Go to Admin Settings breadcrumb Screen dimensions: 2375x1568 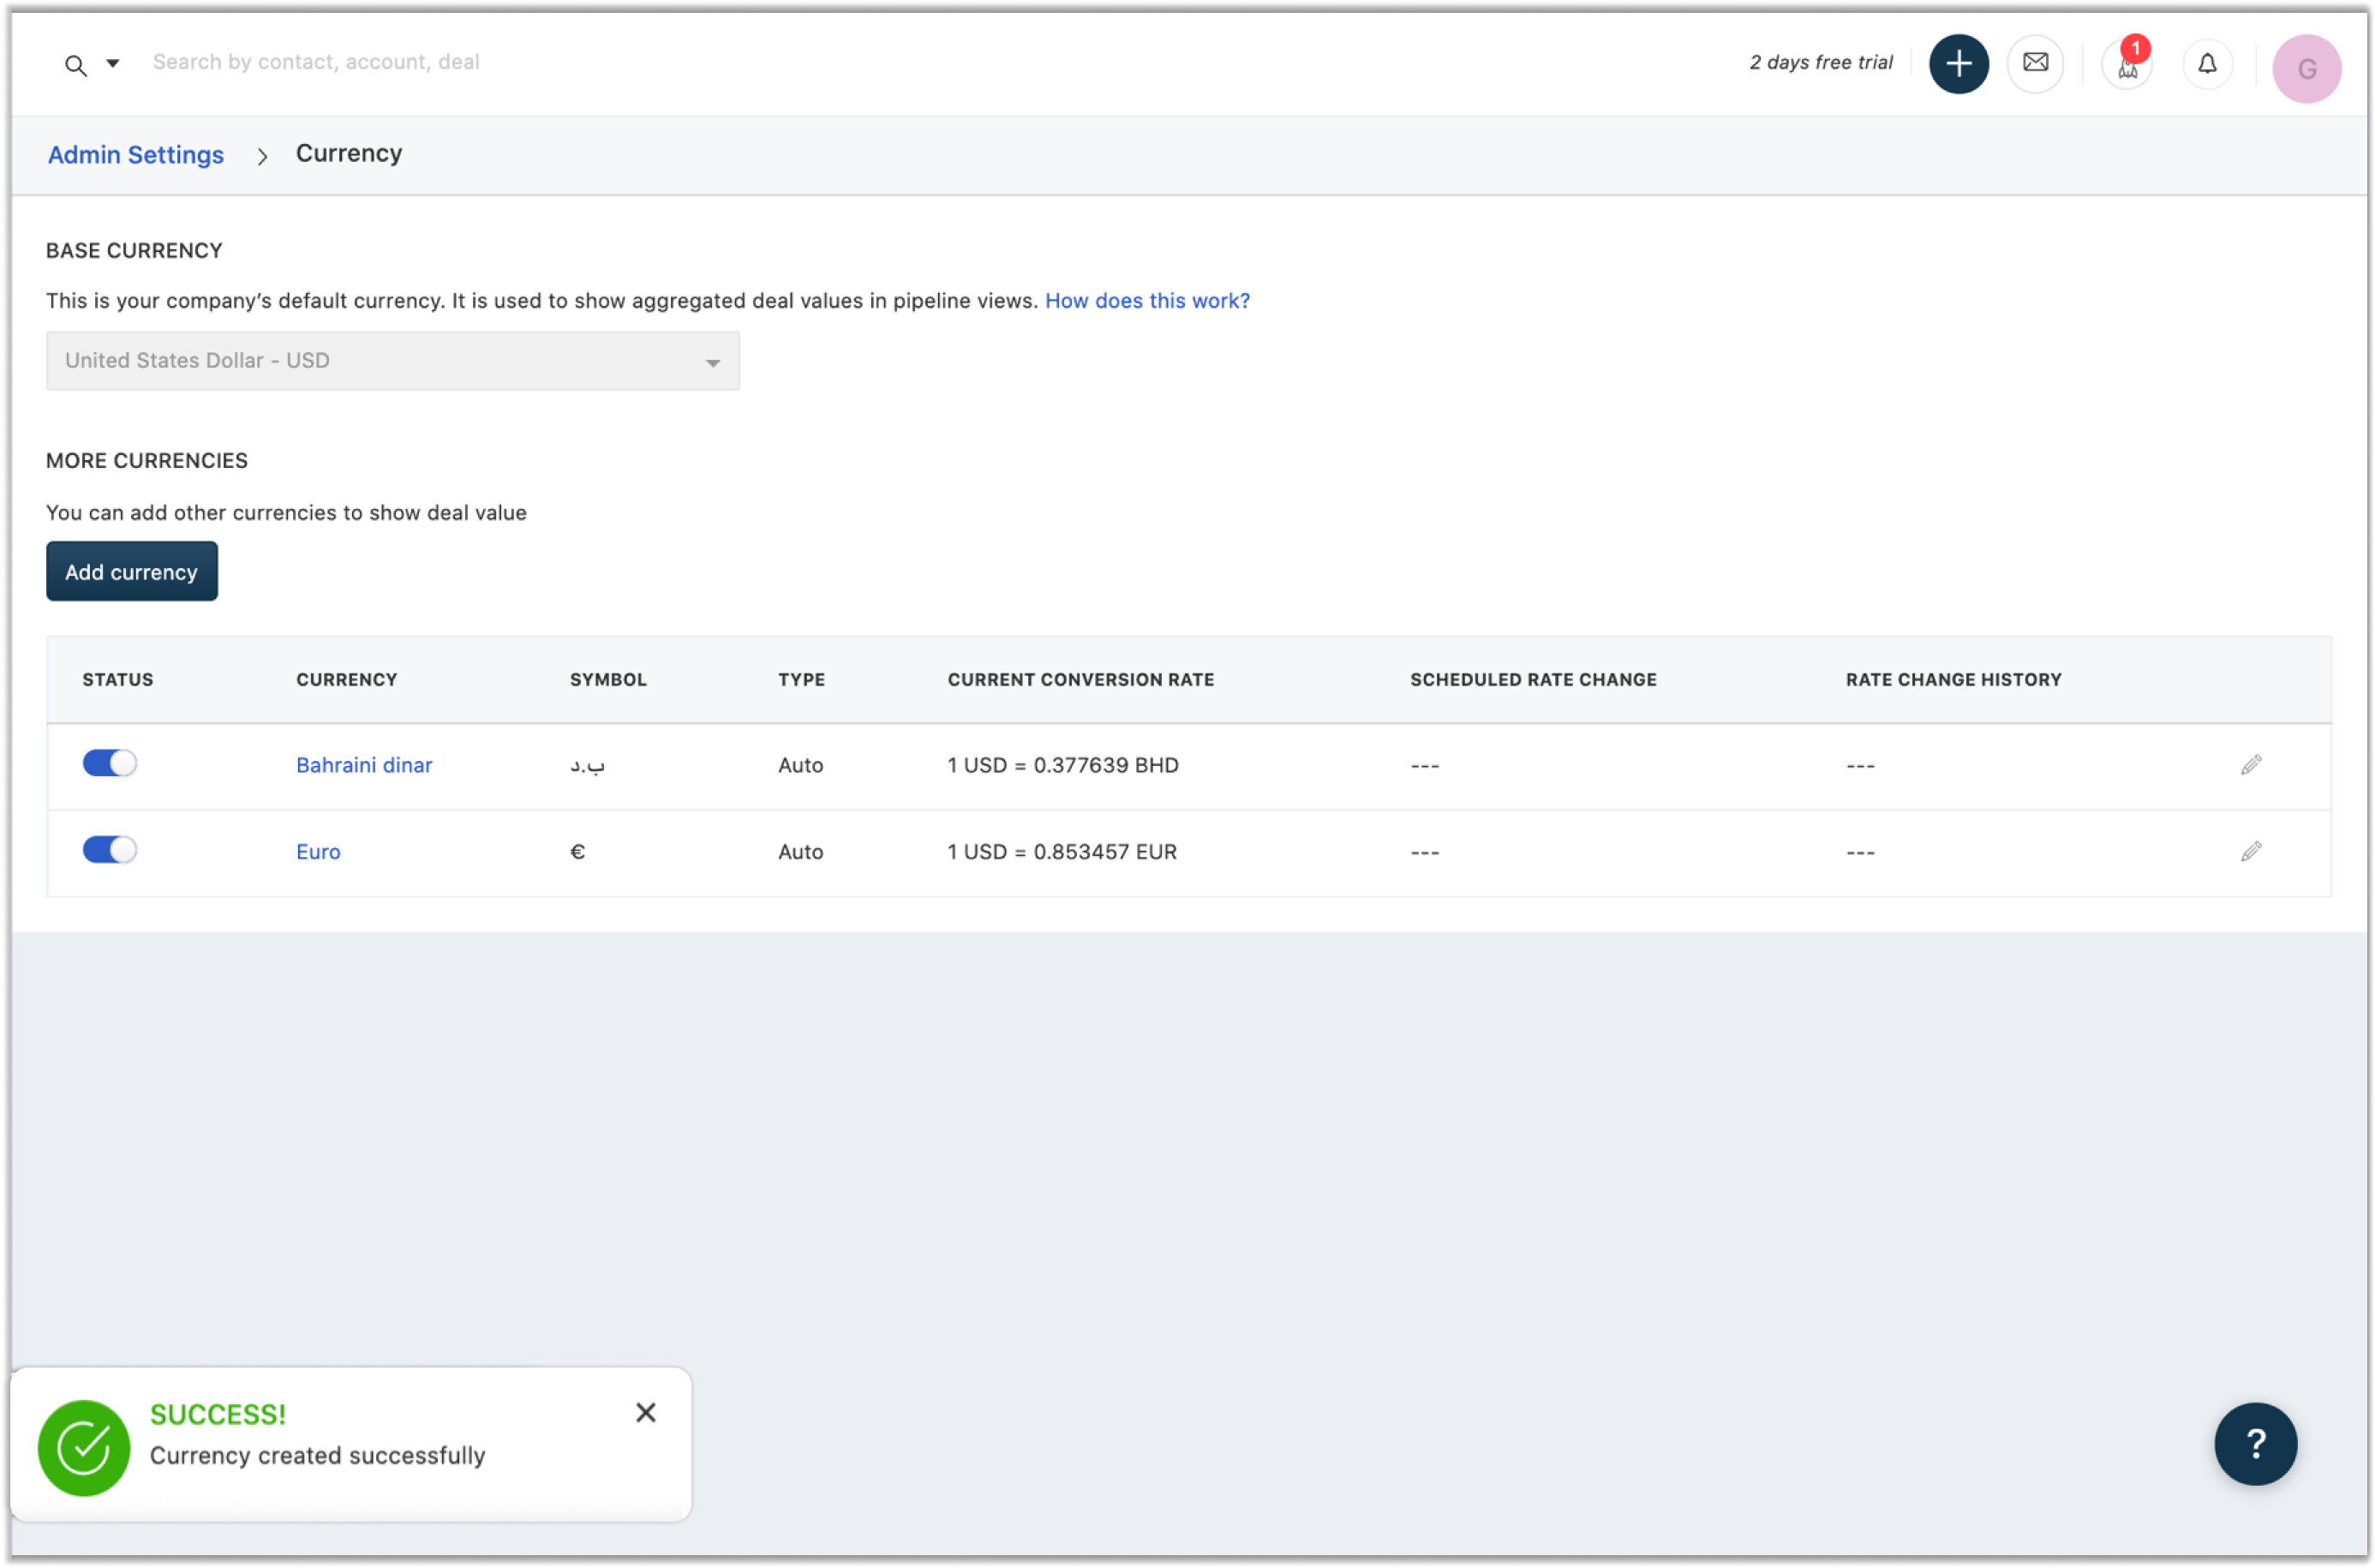[x=136, y=155]
